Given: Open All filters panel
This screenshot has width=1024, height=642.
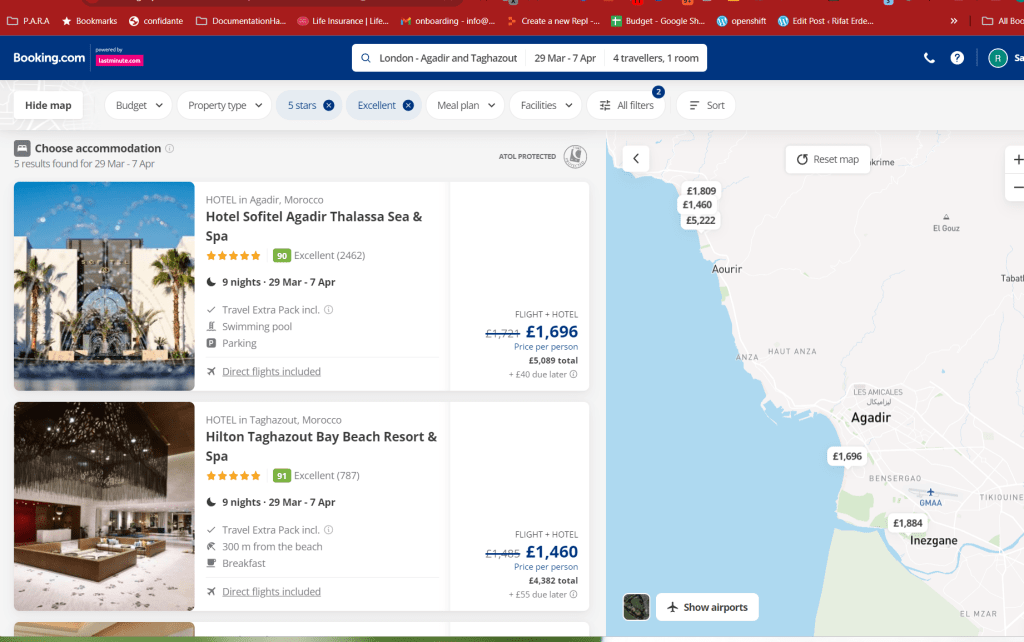Looking at the screenshot, I should 626,105.
